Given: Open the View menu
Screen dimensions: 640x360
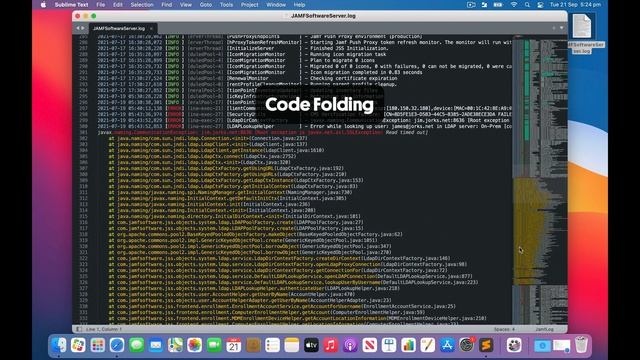Looking at the screenshot, I should pos(186,5).
